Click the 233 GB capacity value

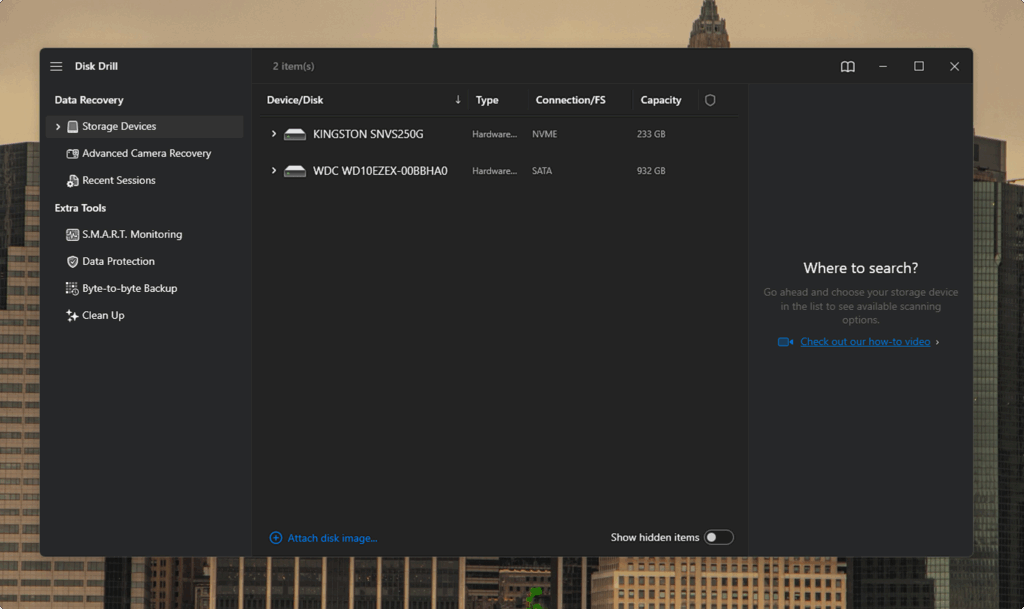[651, 134]
